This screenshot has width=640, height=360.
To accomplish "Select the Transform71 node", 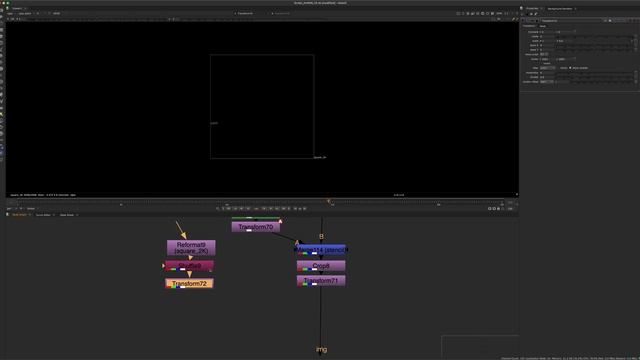I will point(321,281).
